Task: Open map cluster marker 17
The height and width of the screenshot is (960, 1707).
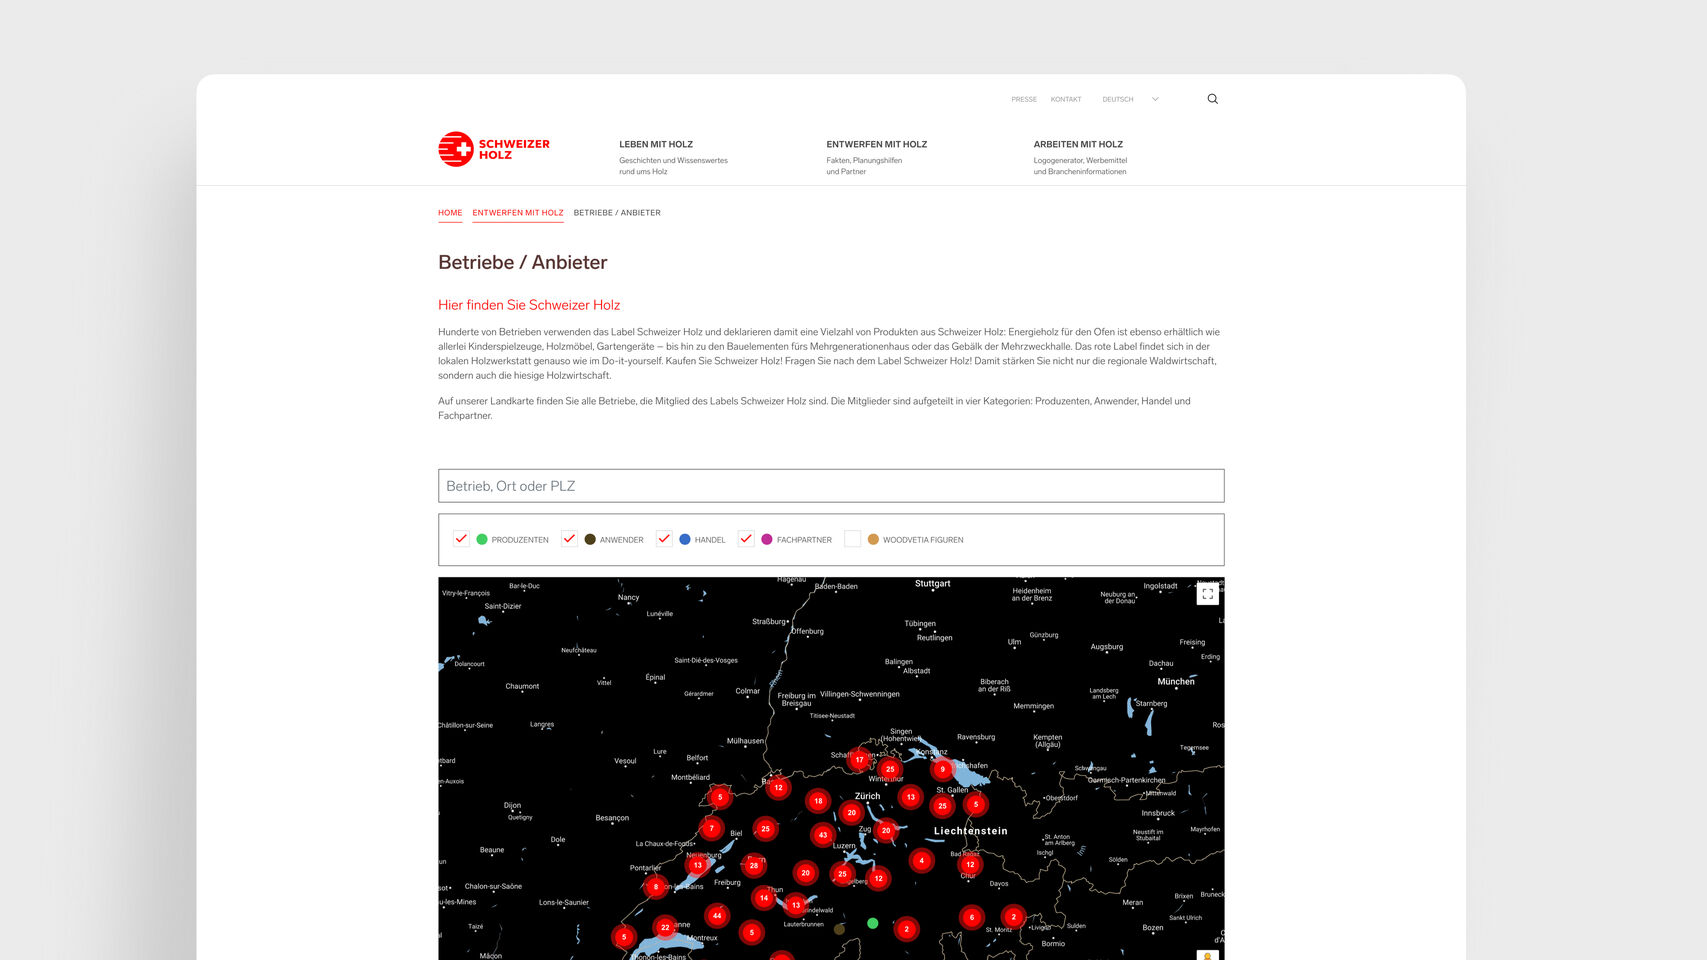Action: point(859,760)
